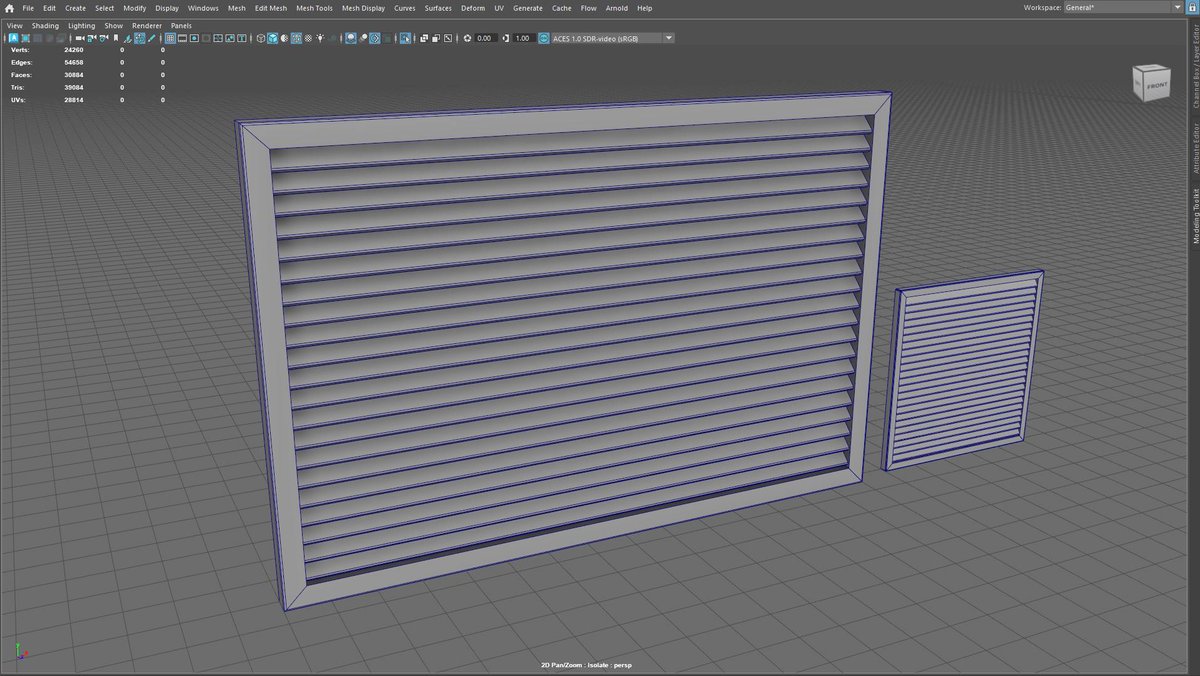Click the Bookmarks icon in the panel toolbar
Screen dimensions: 1200x676
115,38
